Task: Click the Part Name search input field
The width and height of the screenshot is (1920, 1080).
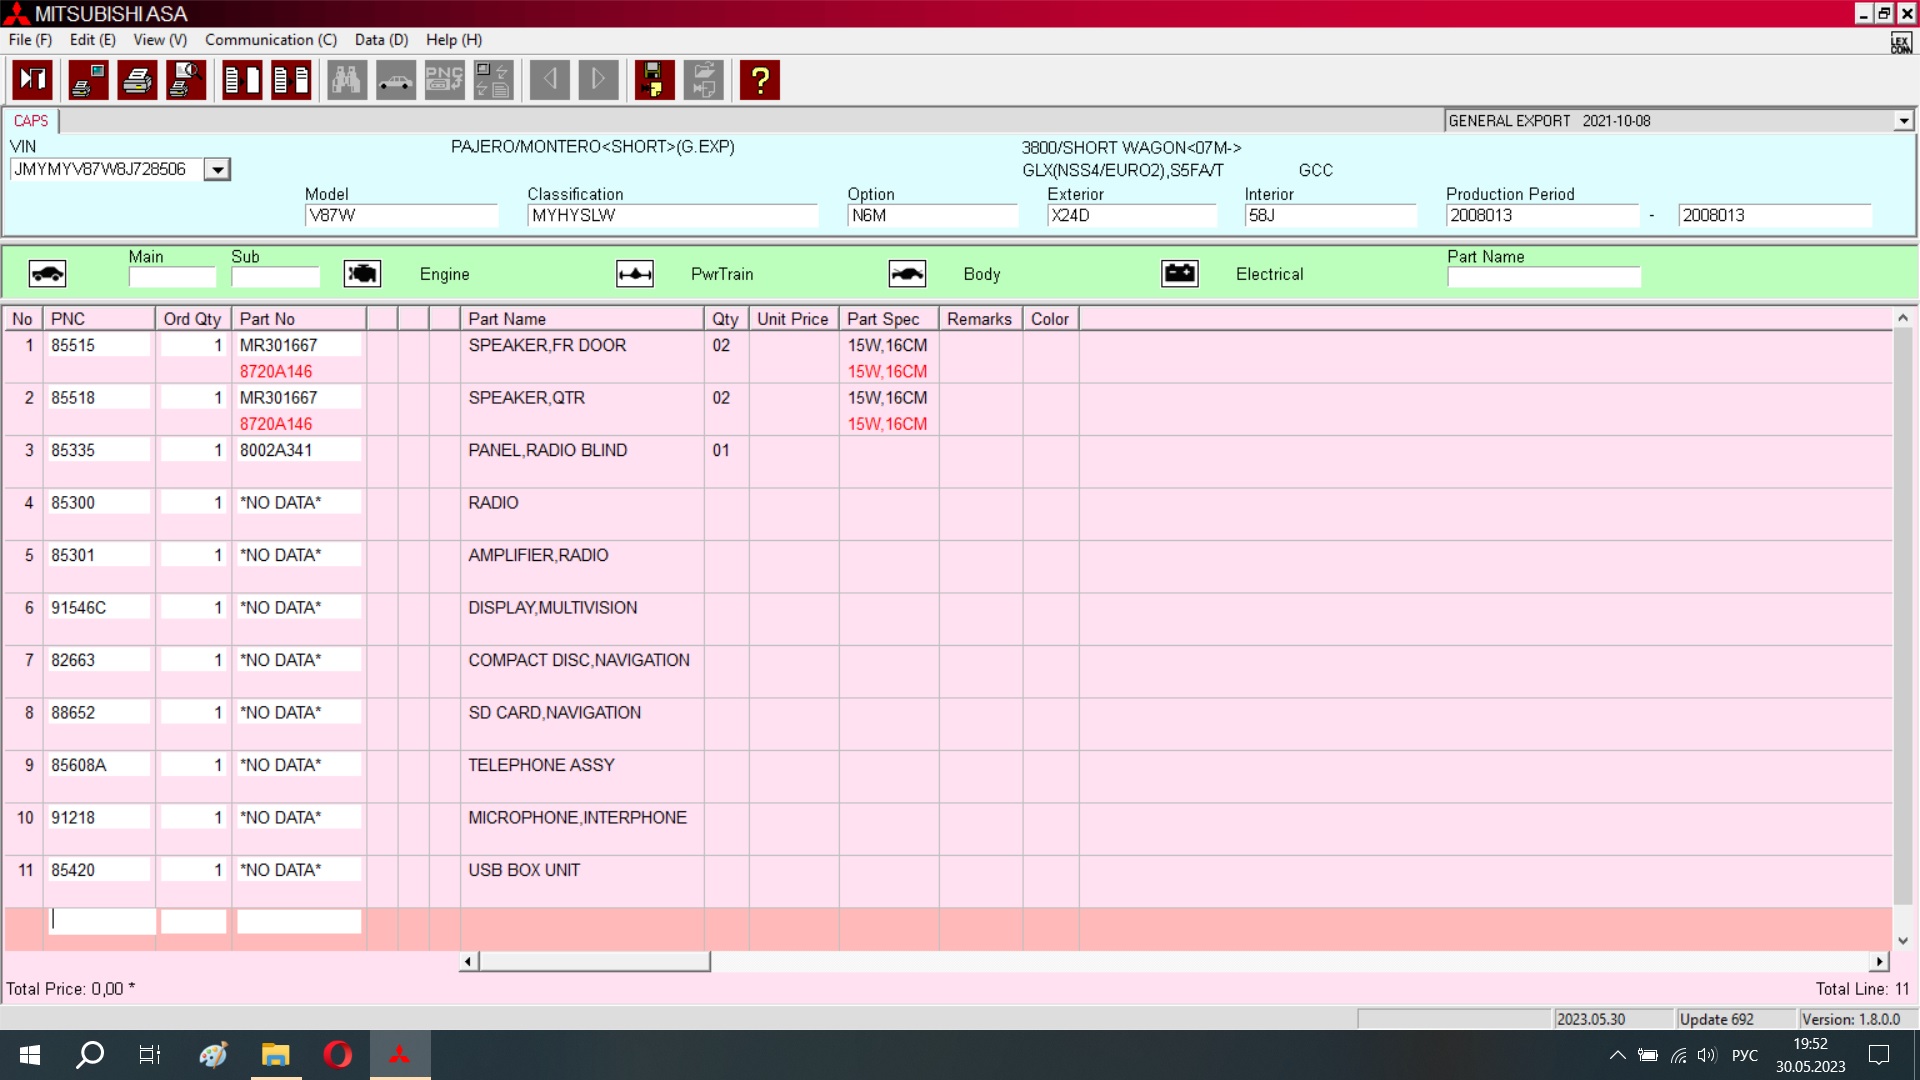Action: click(1543, 277)
